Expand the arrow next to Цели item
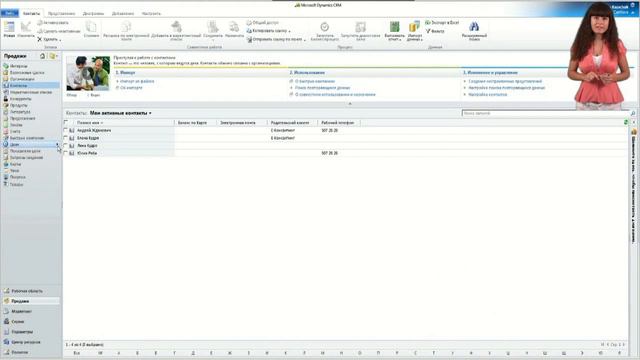Screen dimensions: 640x360 click(57, 144)
